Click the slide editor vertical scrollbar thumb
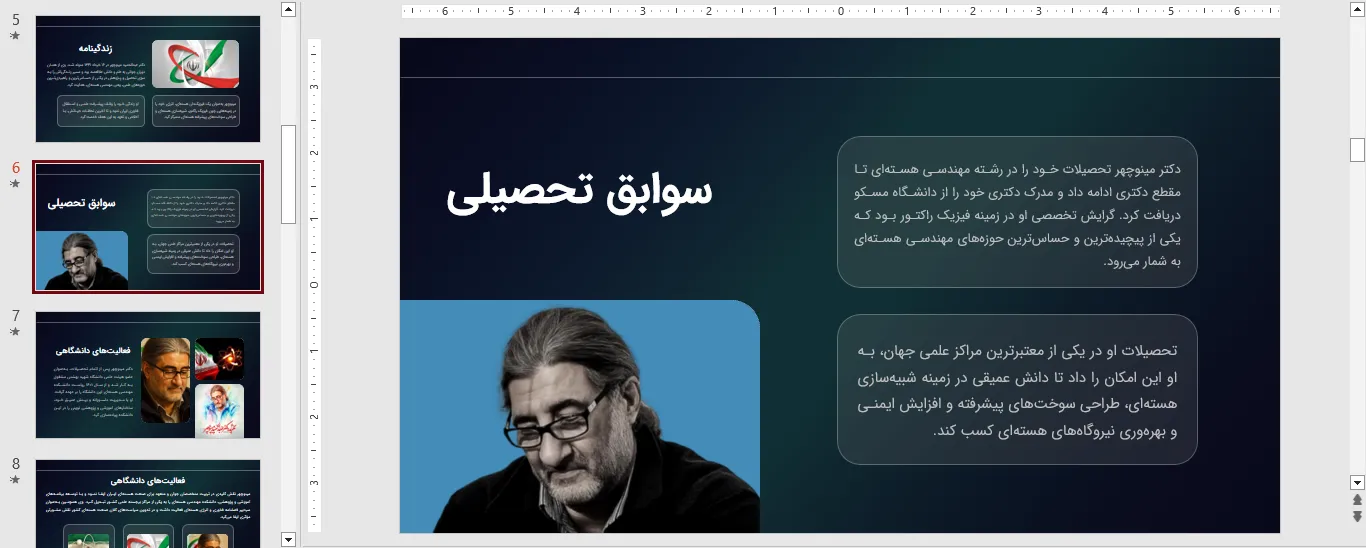 [1357, 150]
